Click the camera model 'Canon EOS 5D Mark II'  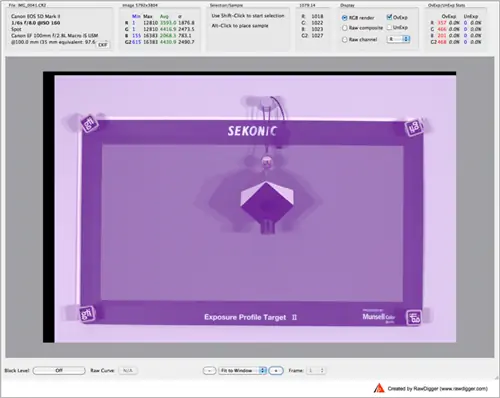tap(36, 16)
